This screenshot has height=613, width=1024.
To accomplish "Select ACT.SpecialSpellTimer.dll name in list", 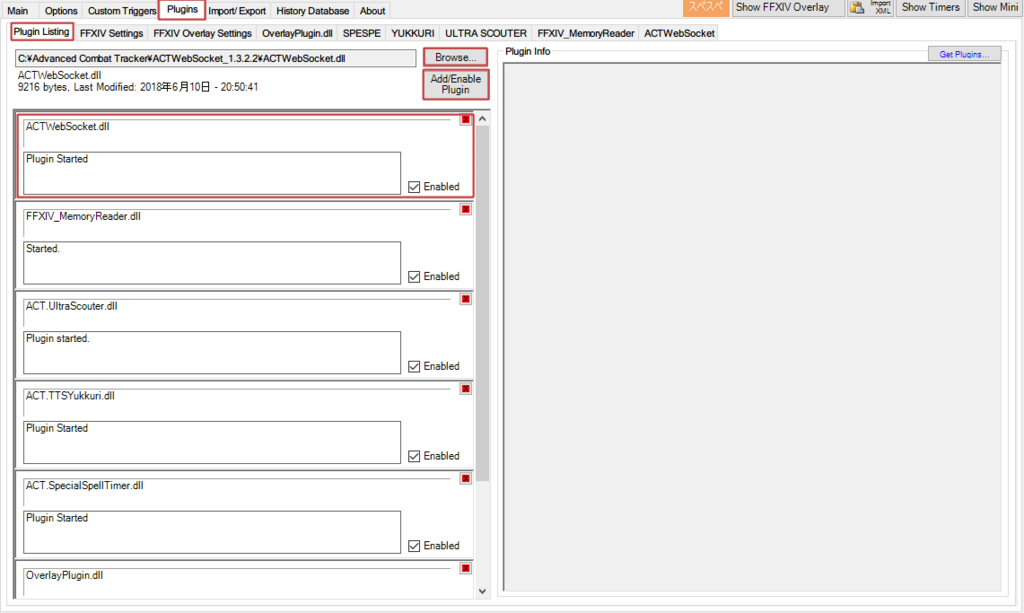I will tap(85, 486).
